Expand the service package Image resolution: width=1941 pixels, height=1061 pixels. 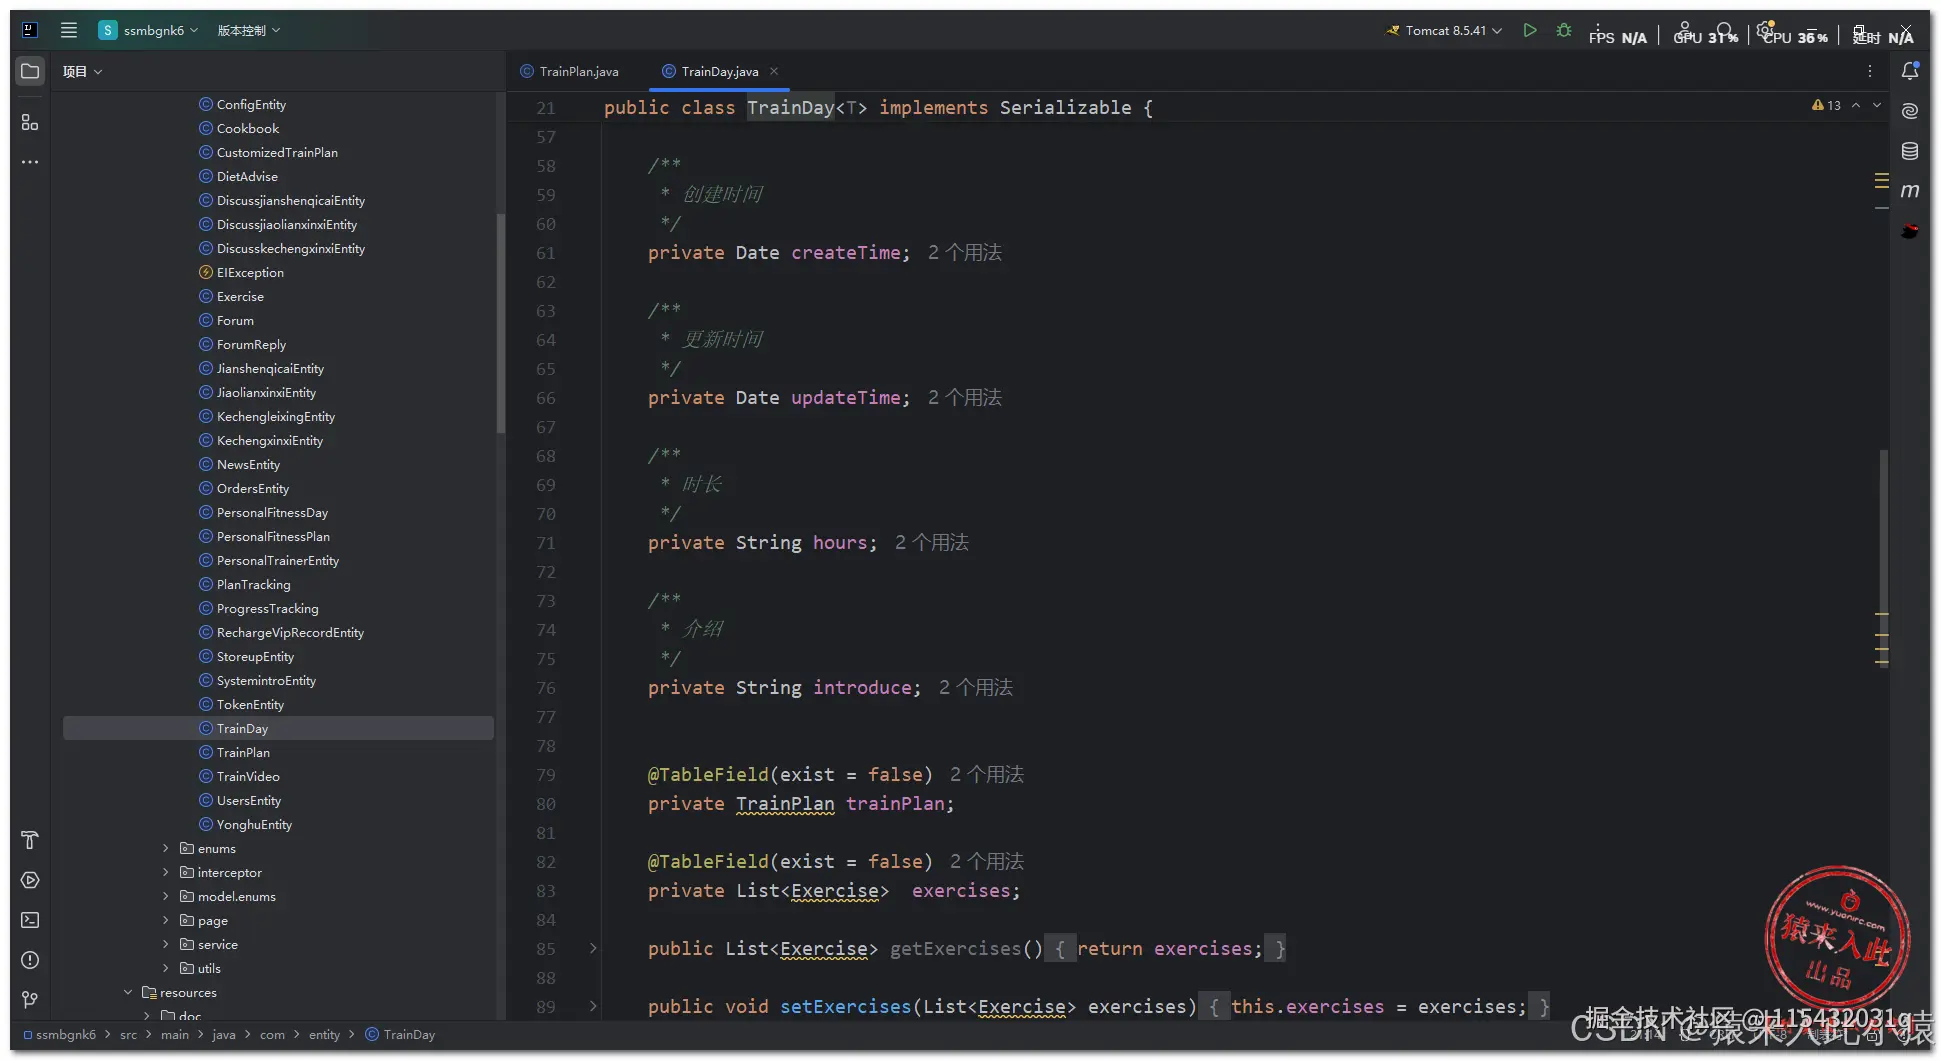point(166,944)
